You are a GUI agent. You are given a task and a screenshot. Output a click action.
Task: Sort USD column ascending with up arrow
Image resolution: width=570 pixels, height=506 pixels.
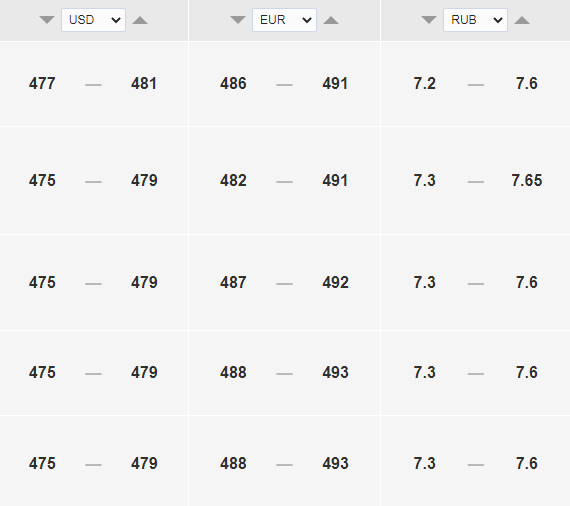140,20
